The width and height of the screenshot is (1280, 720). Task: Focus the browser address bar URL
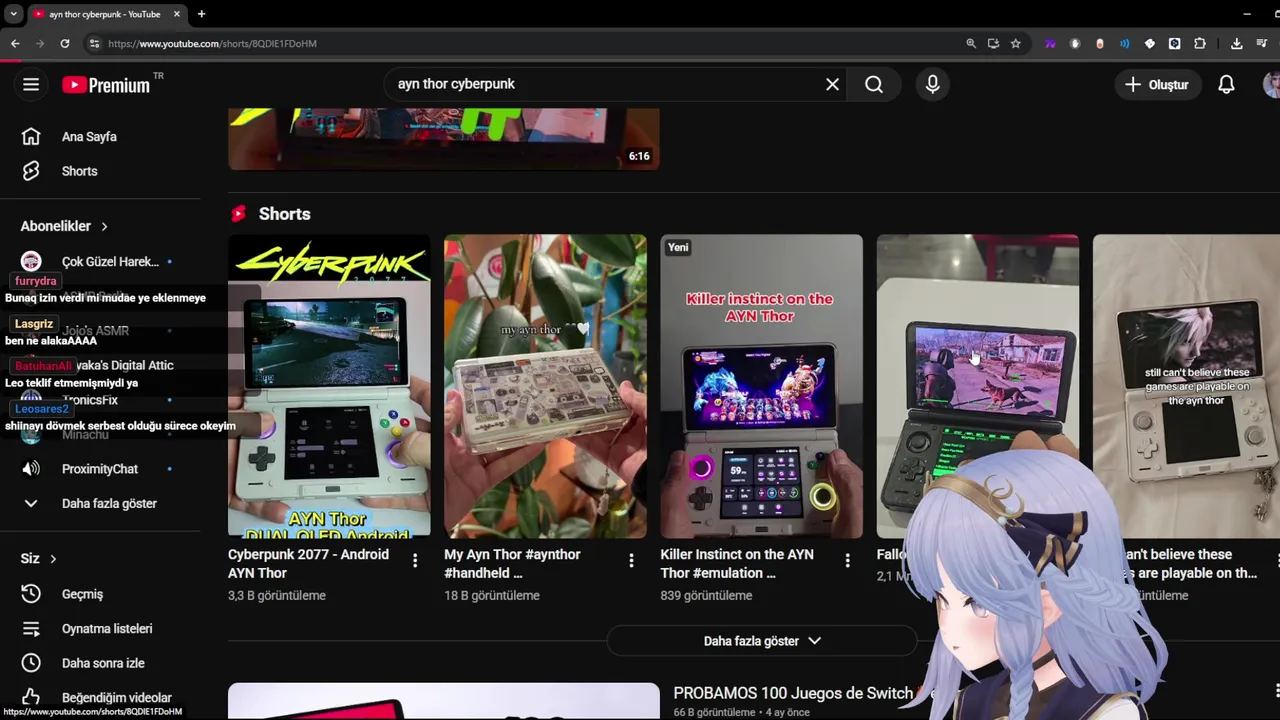tap(212, 44)
